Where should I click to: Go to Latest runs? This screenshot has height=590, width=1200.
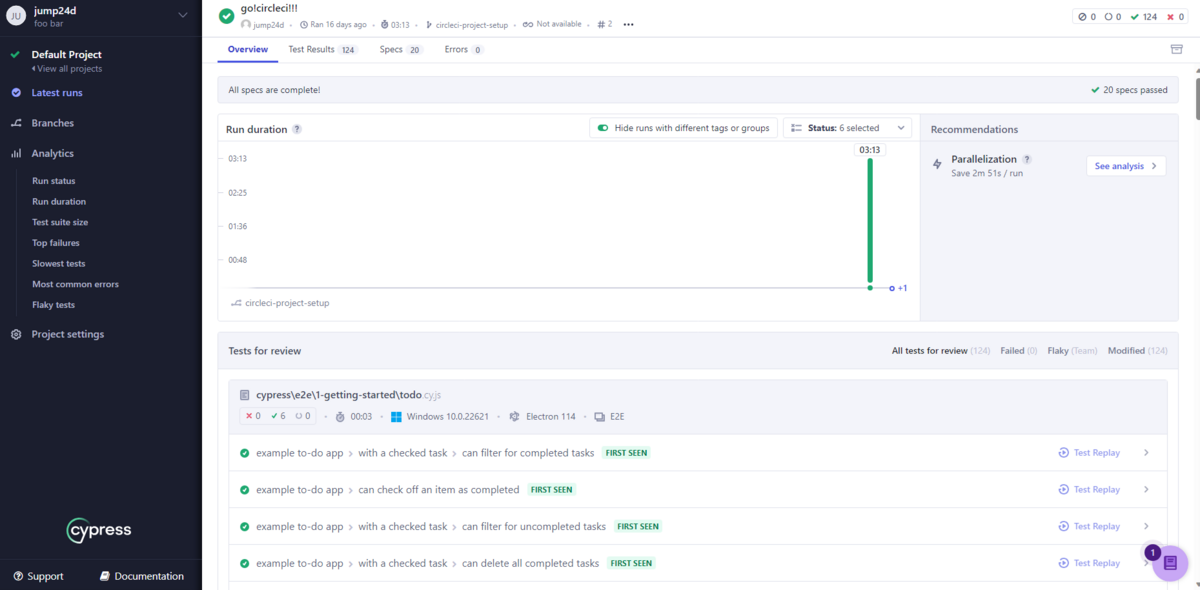57,93
